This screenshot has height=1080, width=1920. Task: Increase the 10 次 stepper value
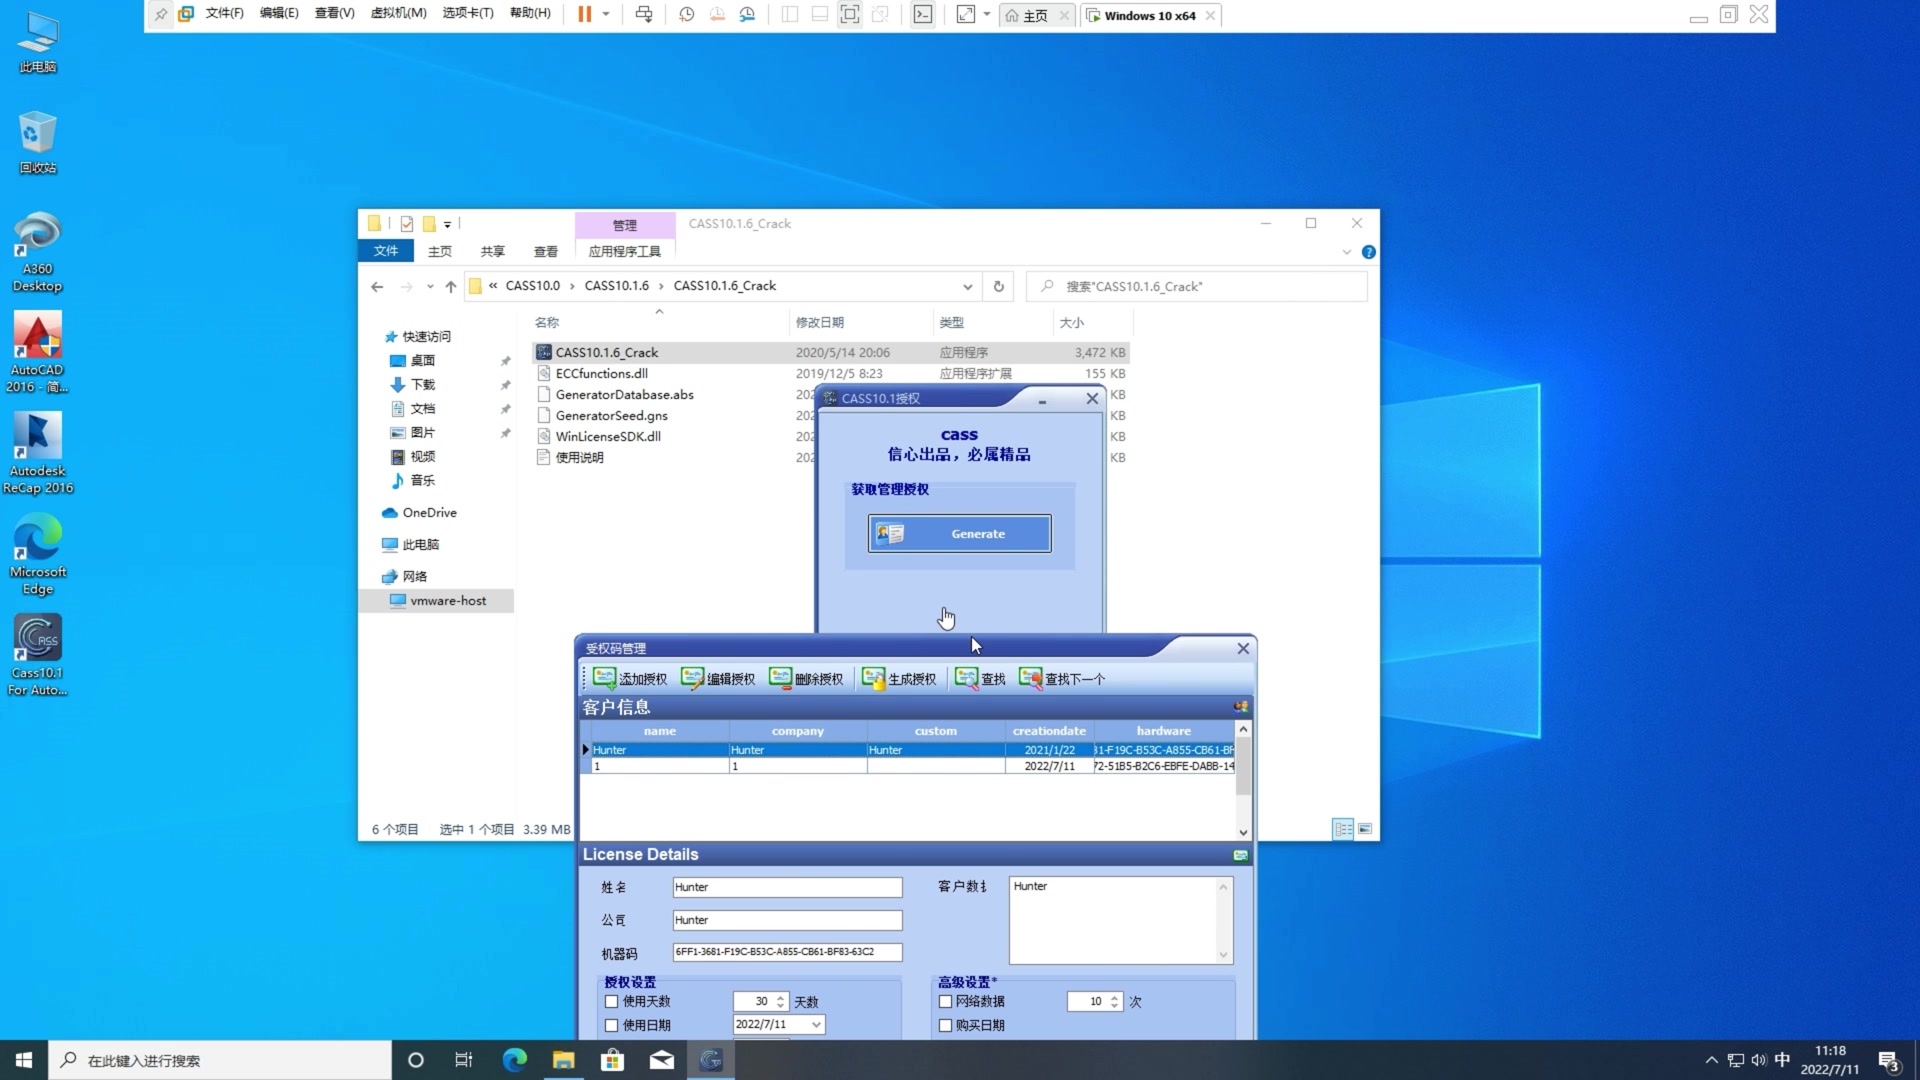point(1114,997)
